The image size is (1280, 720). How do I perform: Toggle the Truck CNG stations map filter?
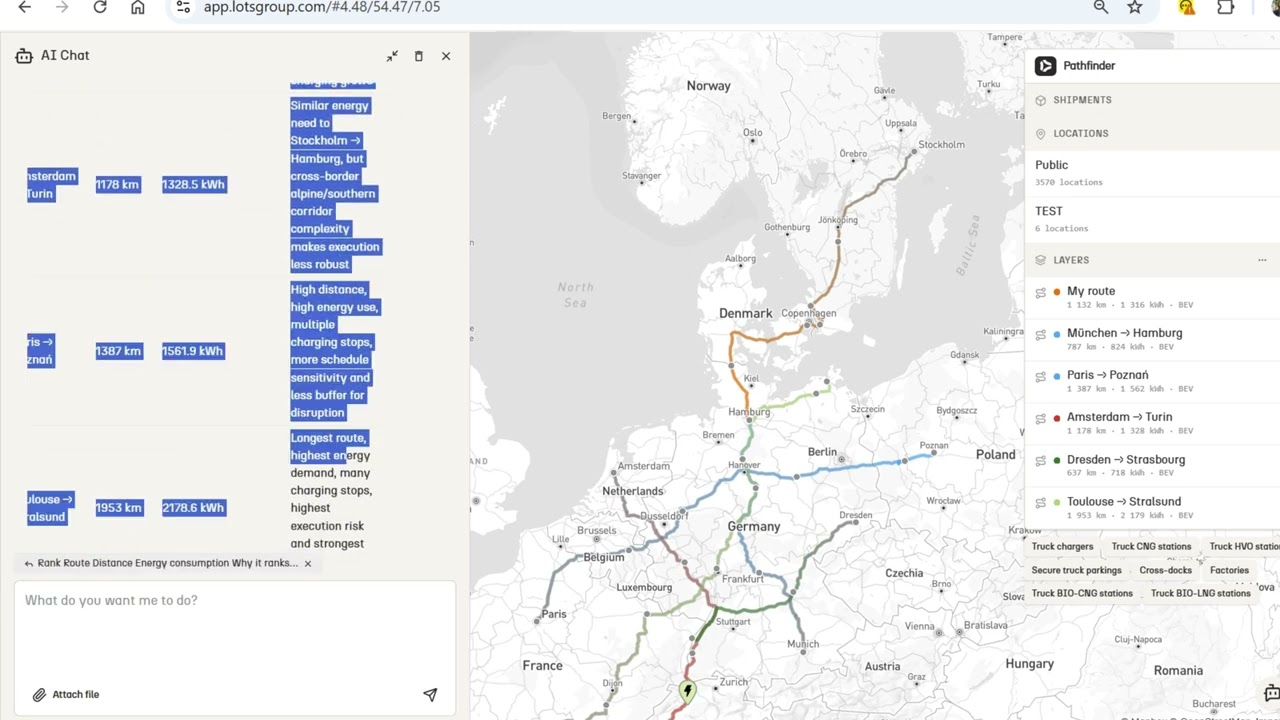[x=1151, y=547]
